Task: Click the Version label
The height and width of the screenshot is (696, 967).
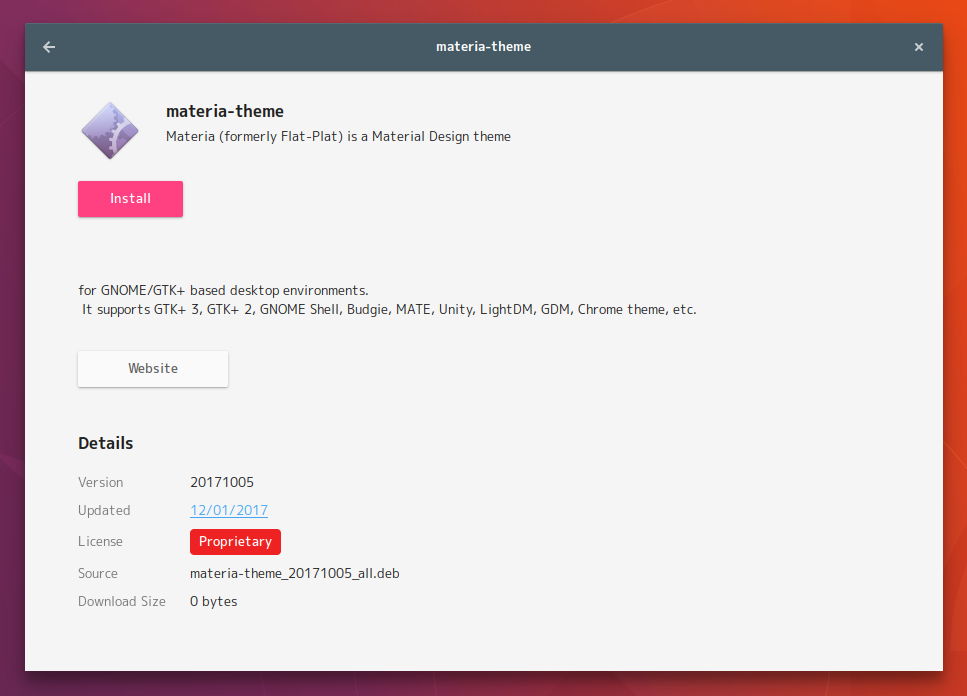Action: tap(101, 482)
